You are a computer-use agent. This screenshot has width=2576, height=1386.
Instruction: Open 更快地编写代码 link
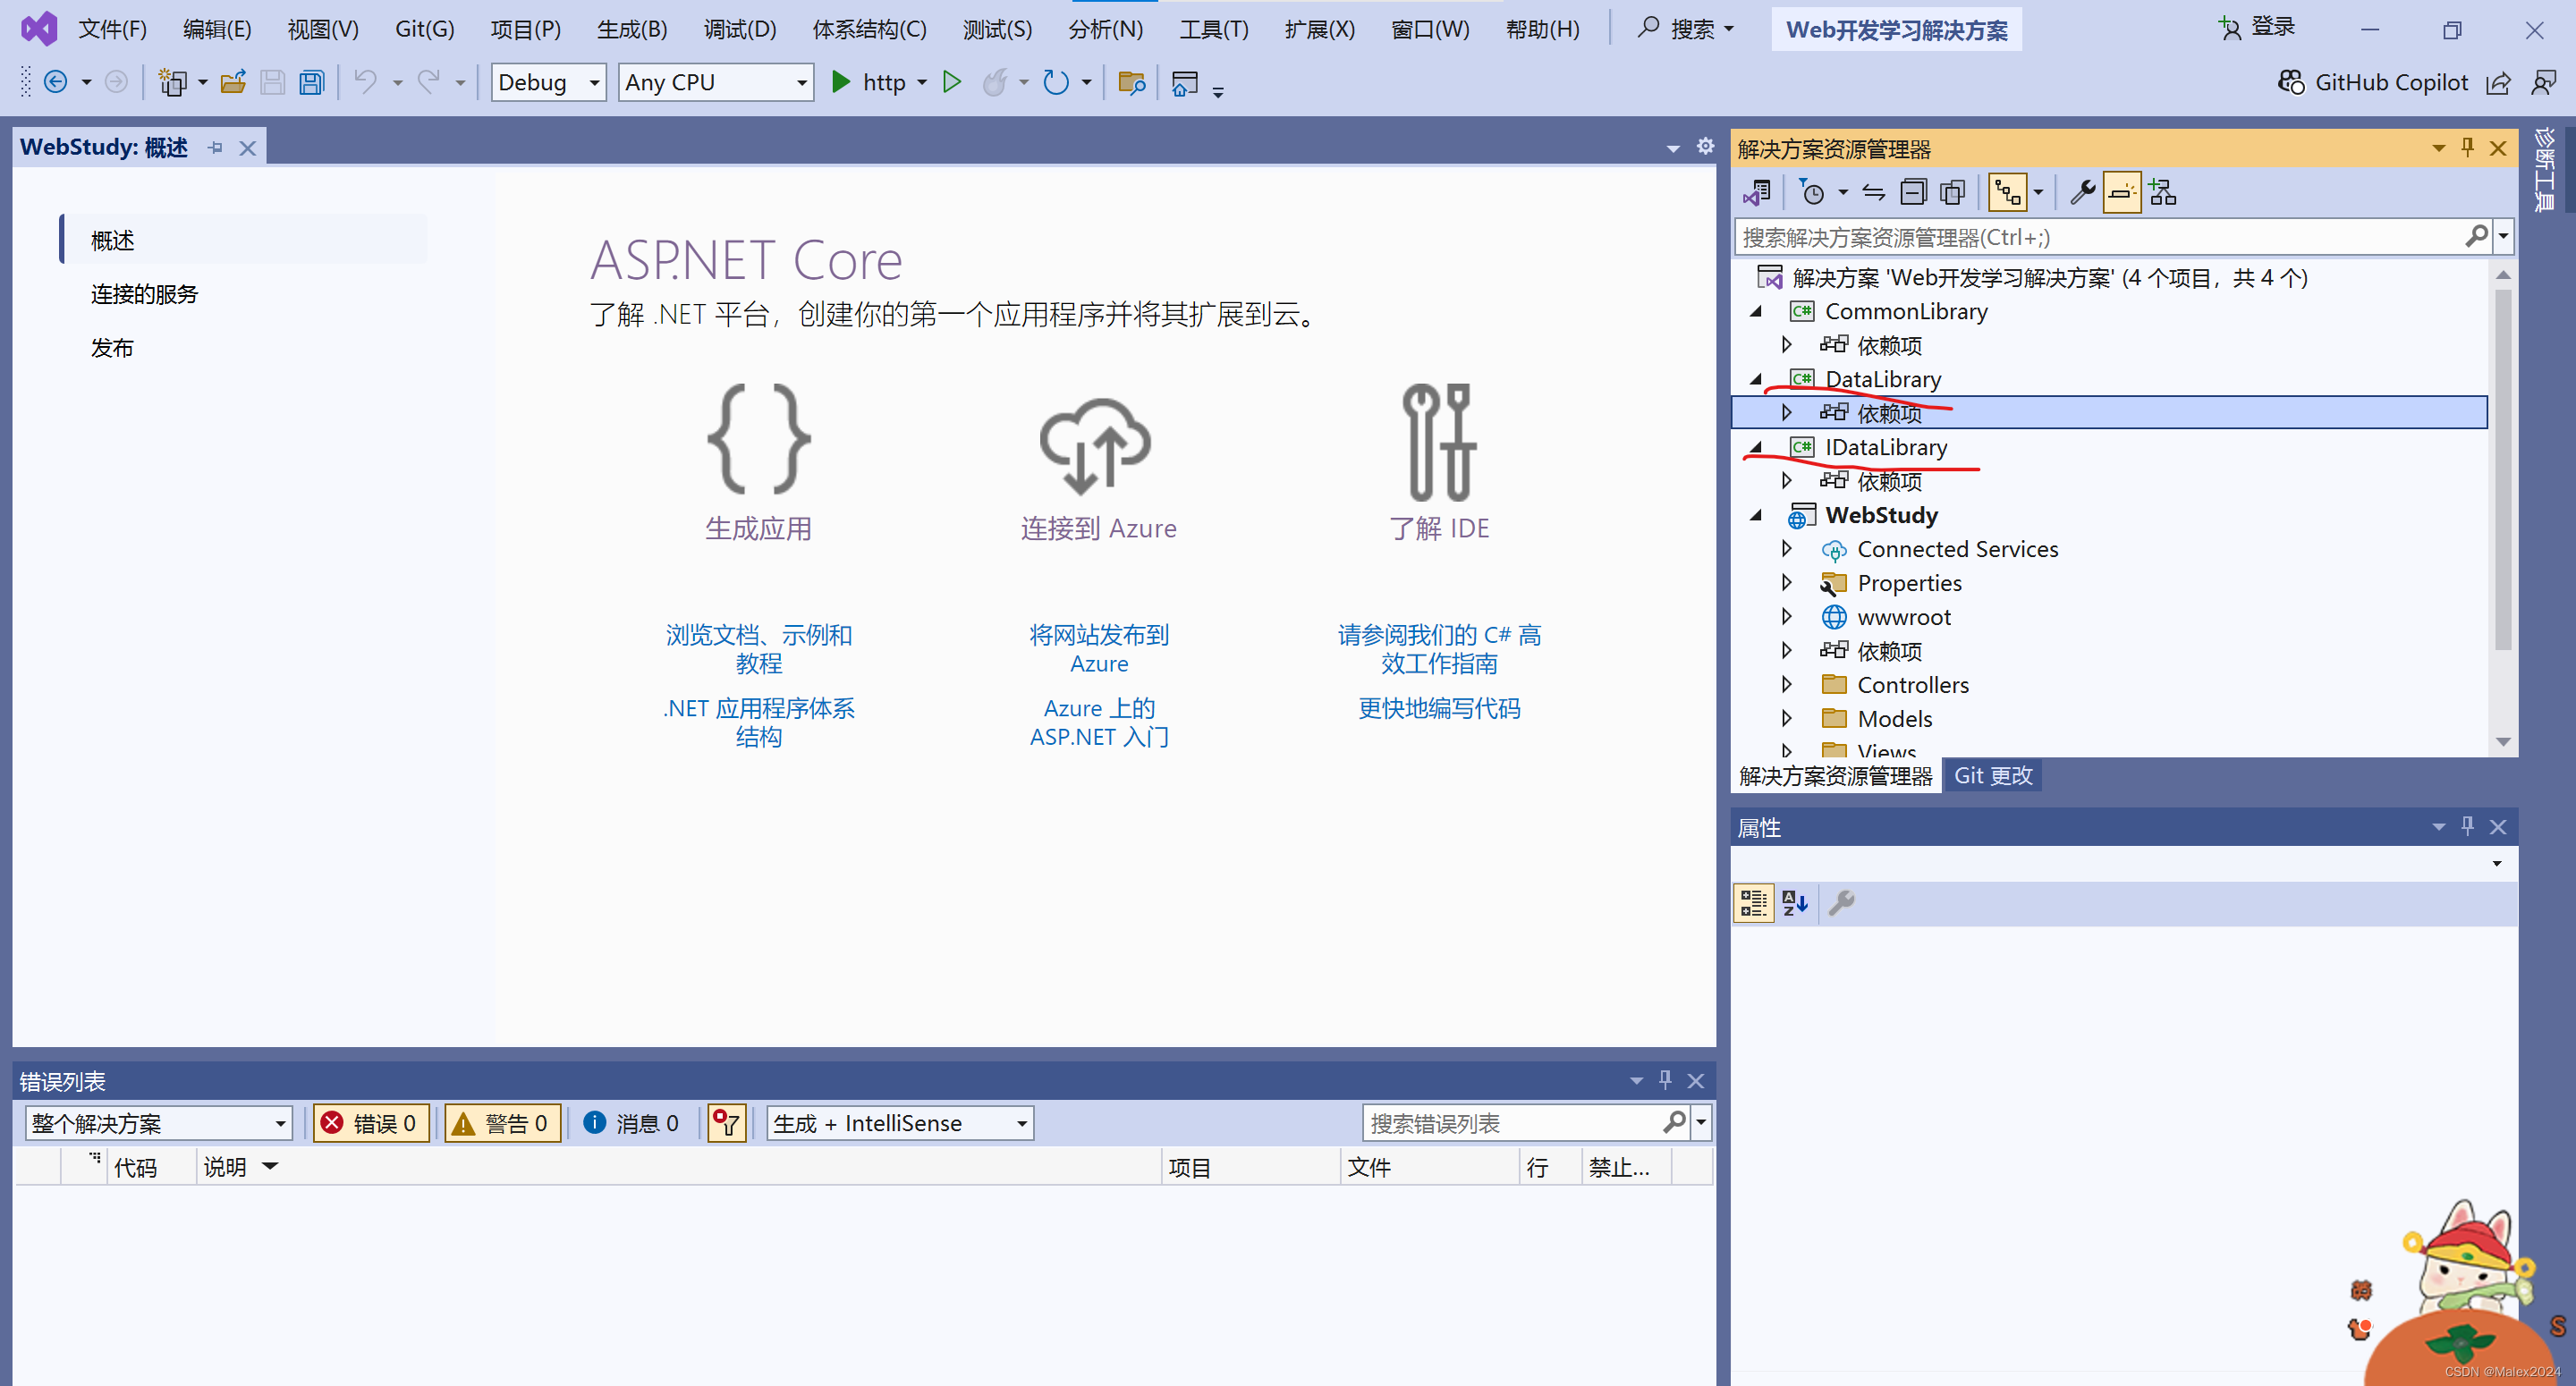click(x=1438, y=709)
